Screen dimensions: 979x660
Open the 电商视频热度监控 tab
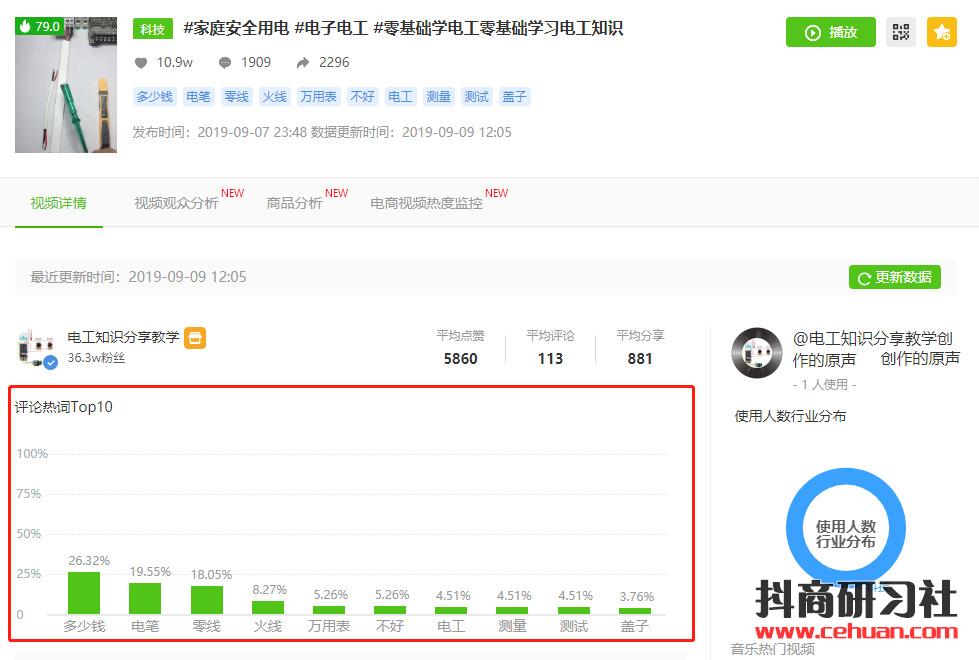(426, 203)
